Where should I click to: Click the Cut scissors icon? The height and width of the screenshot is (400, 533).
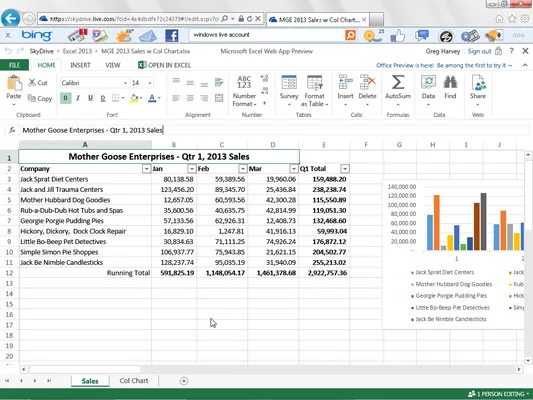[32, 83]
